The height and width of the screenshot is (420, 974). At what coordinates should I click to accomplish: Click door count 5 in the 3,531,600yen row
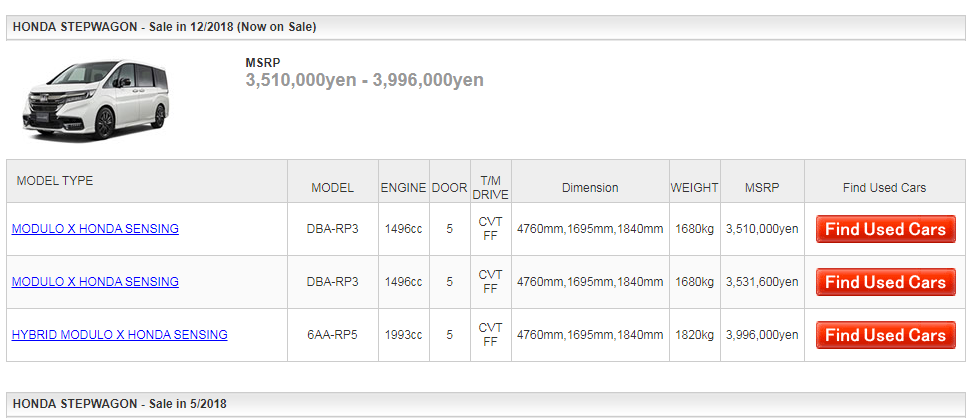(449, 282)
